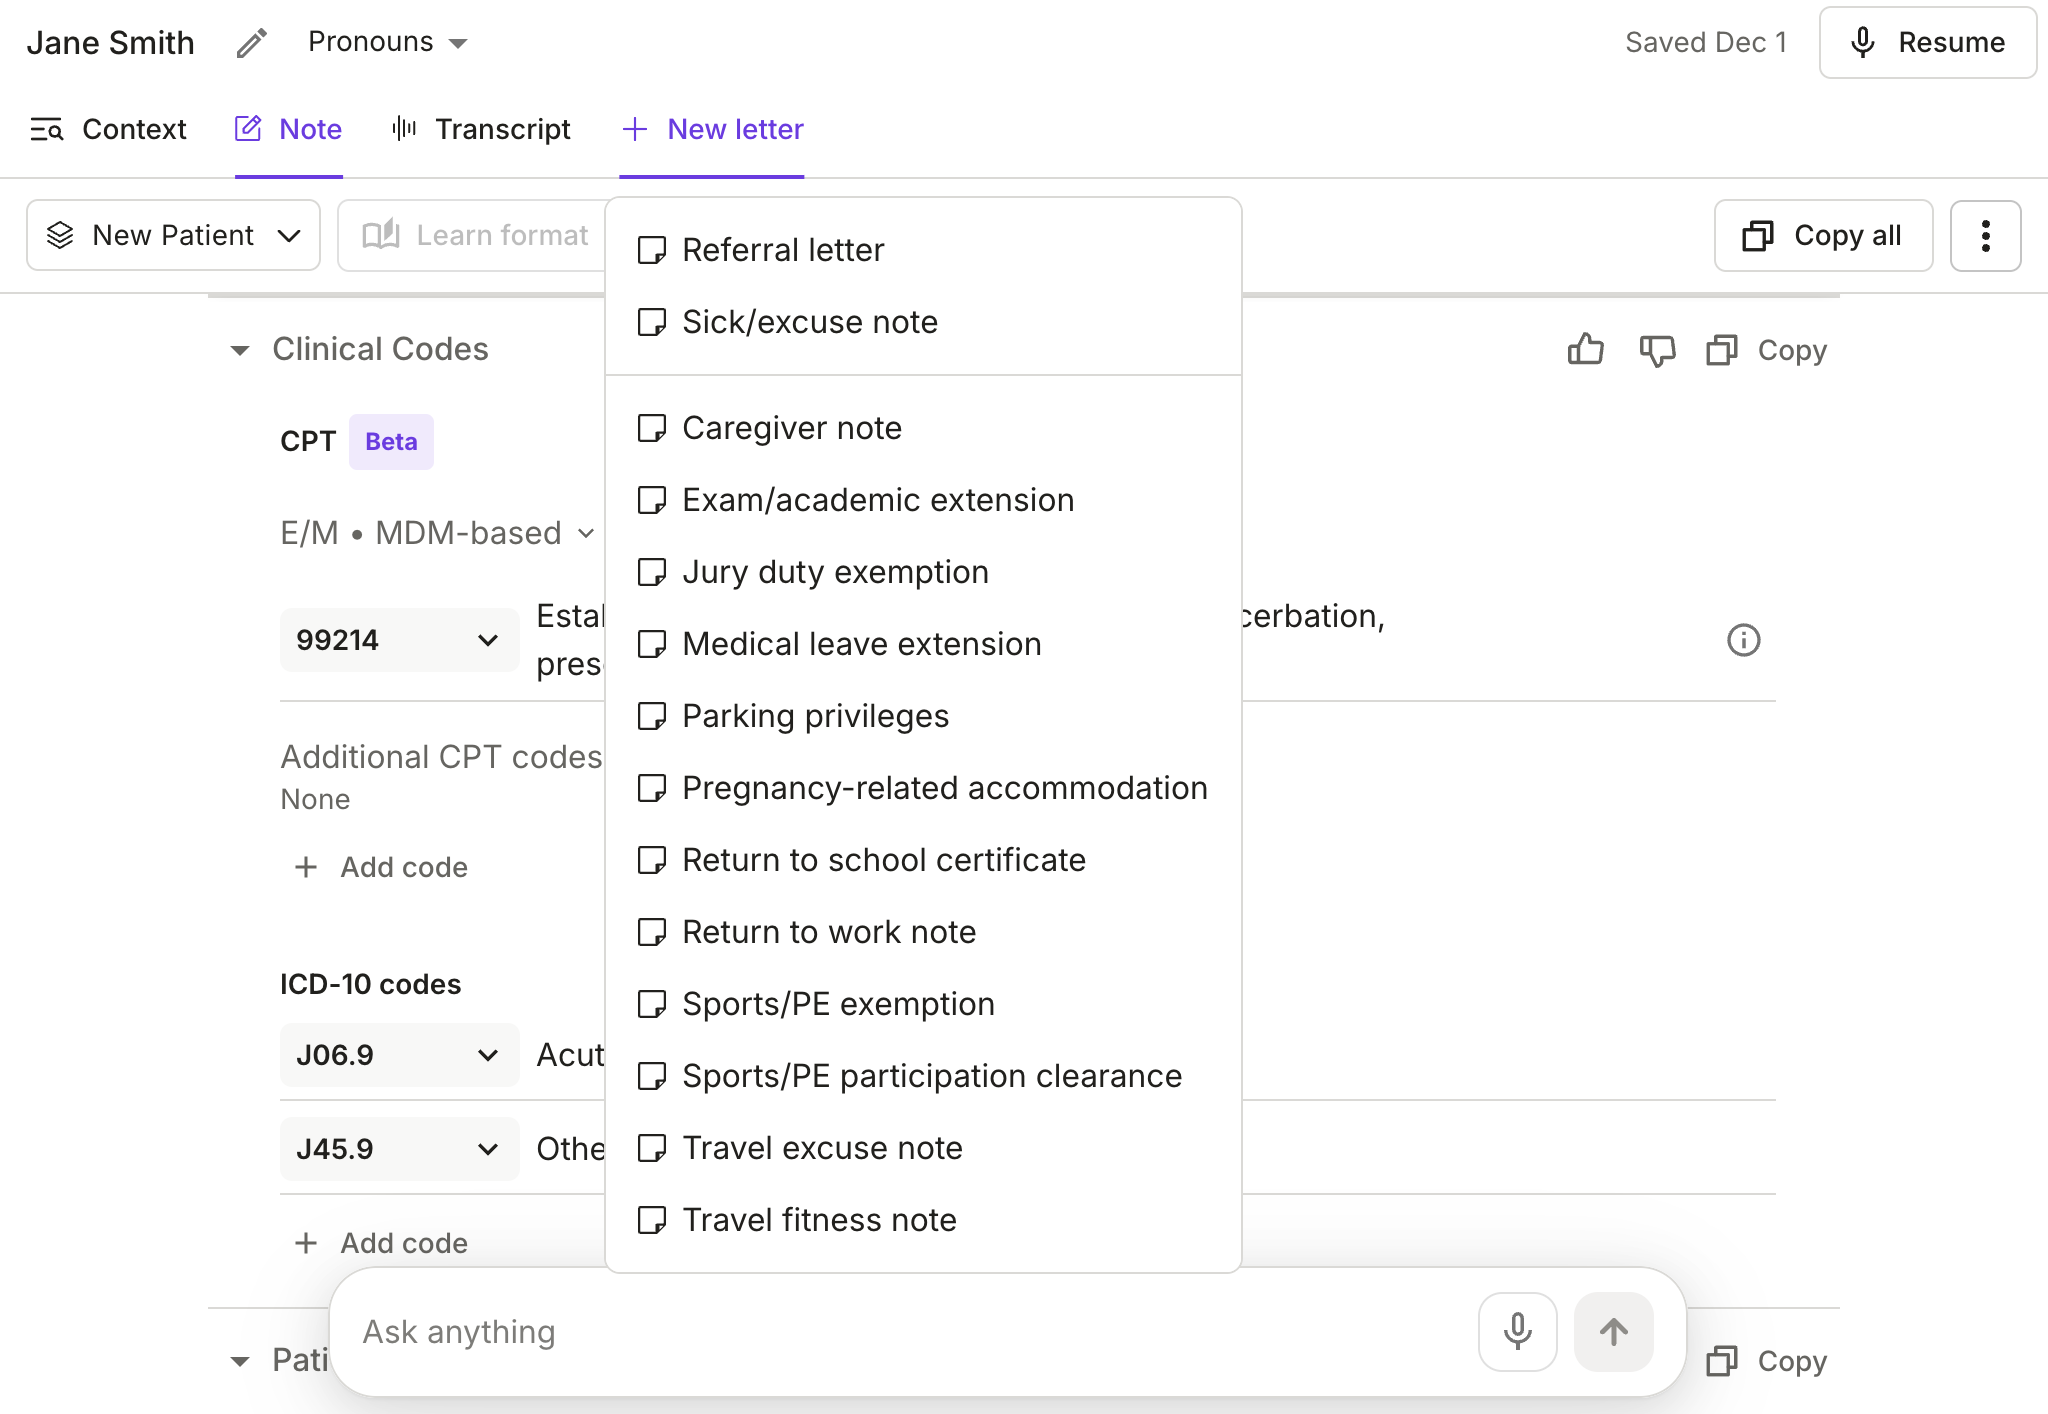The height and width of the screenshot is (1414, 2048).
Task: Give thumbs down on Clinical Codes
Action: (x=1656, y=350)
